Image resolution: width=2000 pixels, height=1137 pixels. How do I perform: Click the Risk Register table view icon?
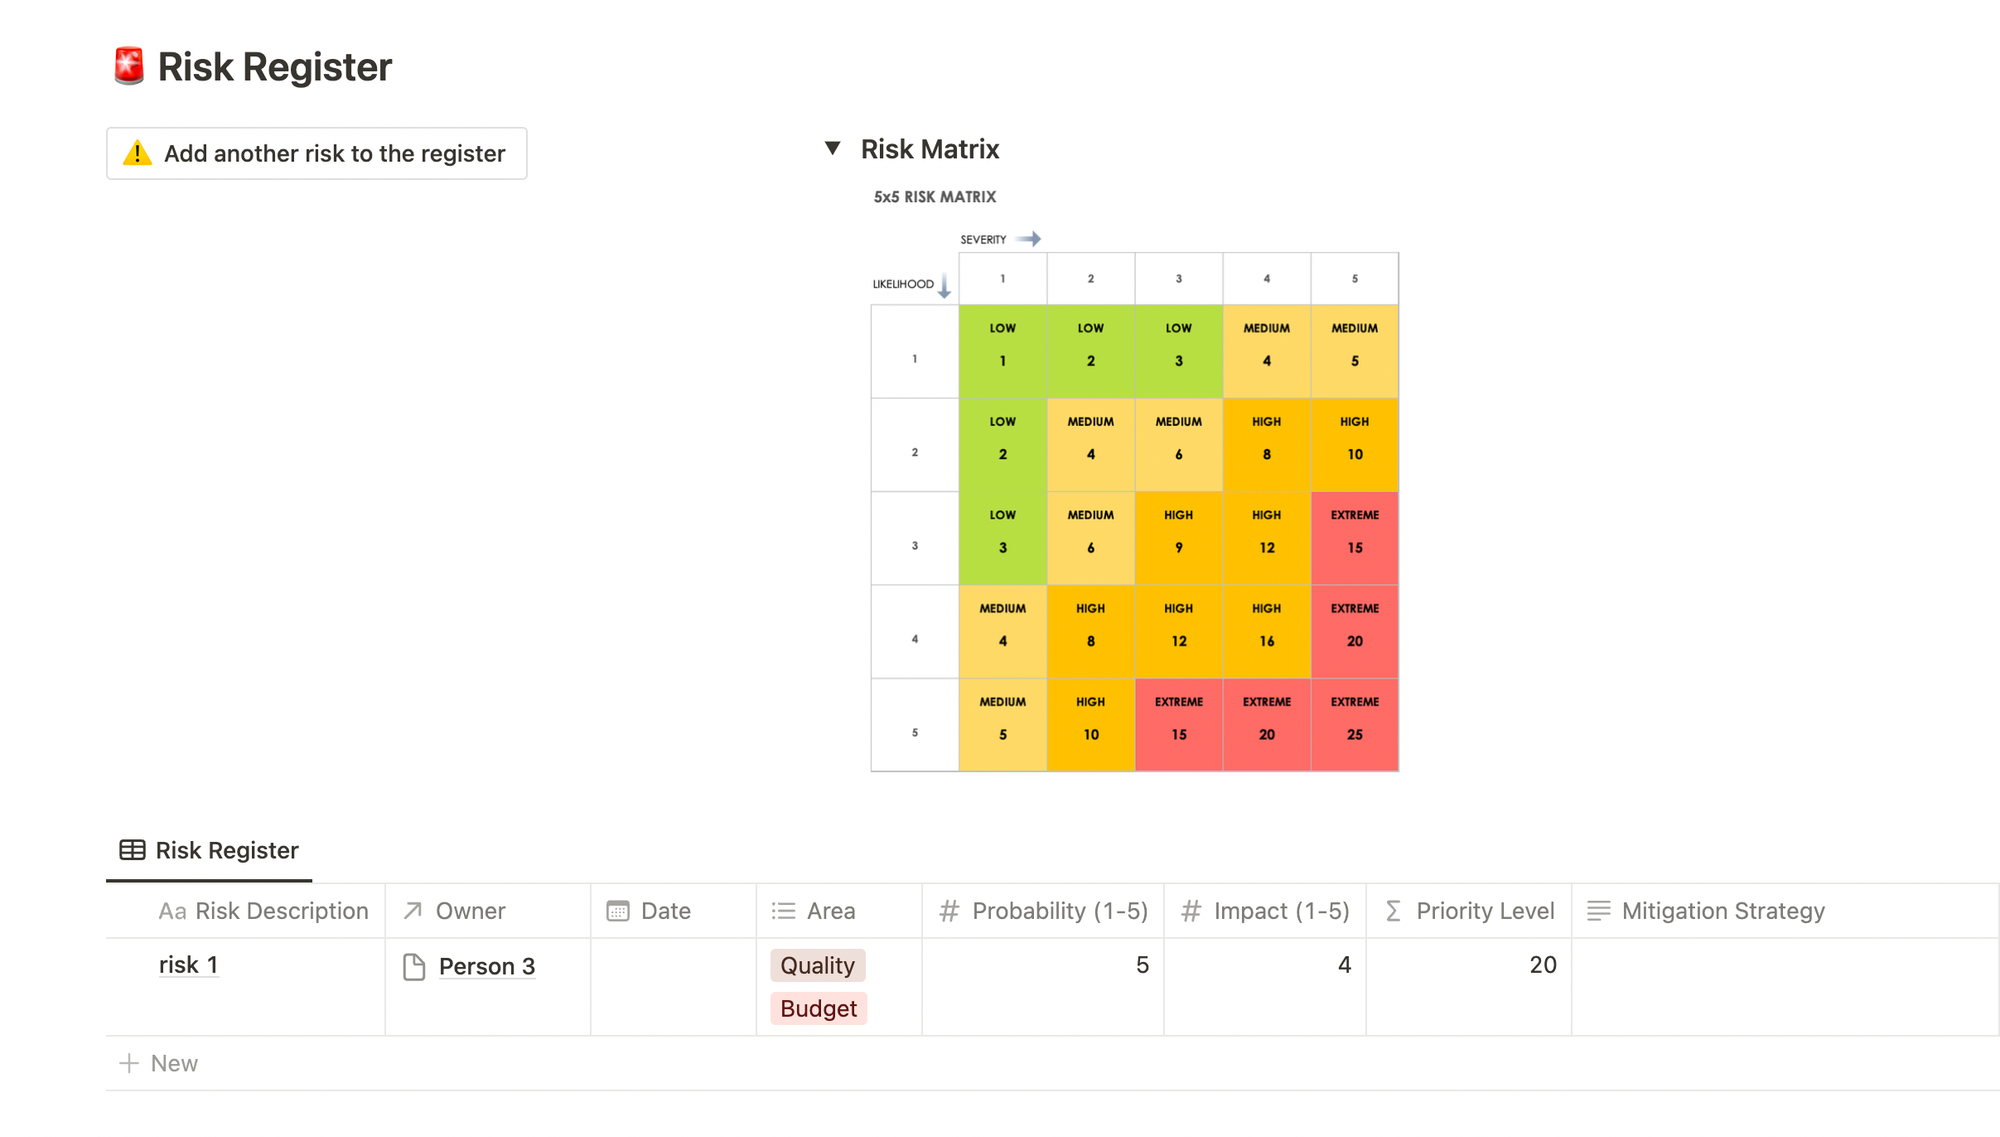(132, 851)
